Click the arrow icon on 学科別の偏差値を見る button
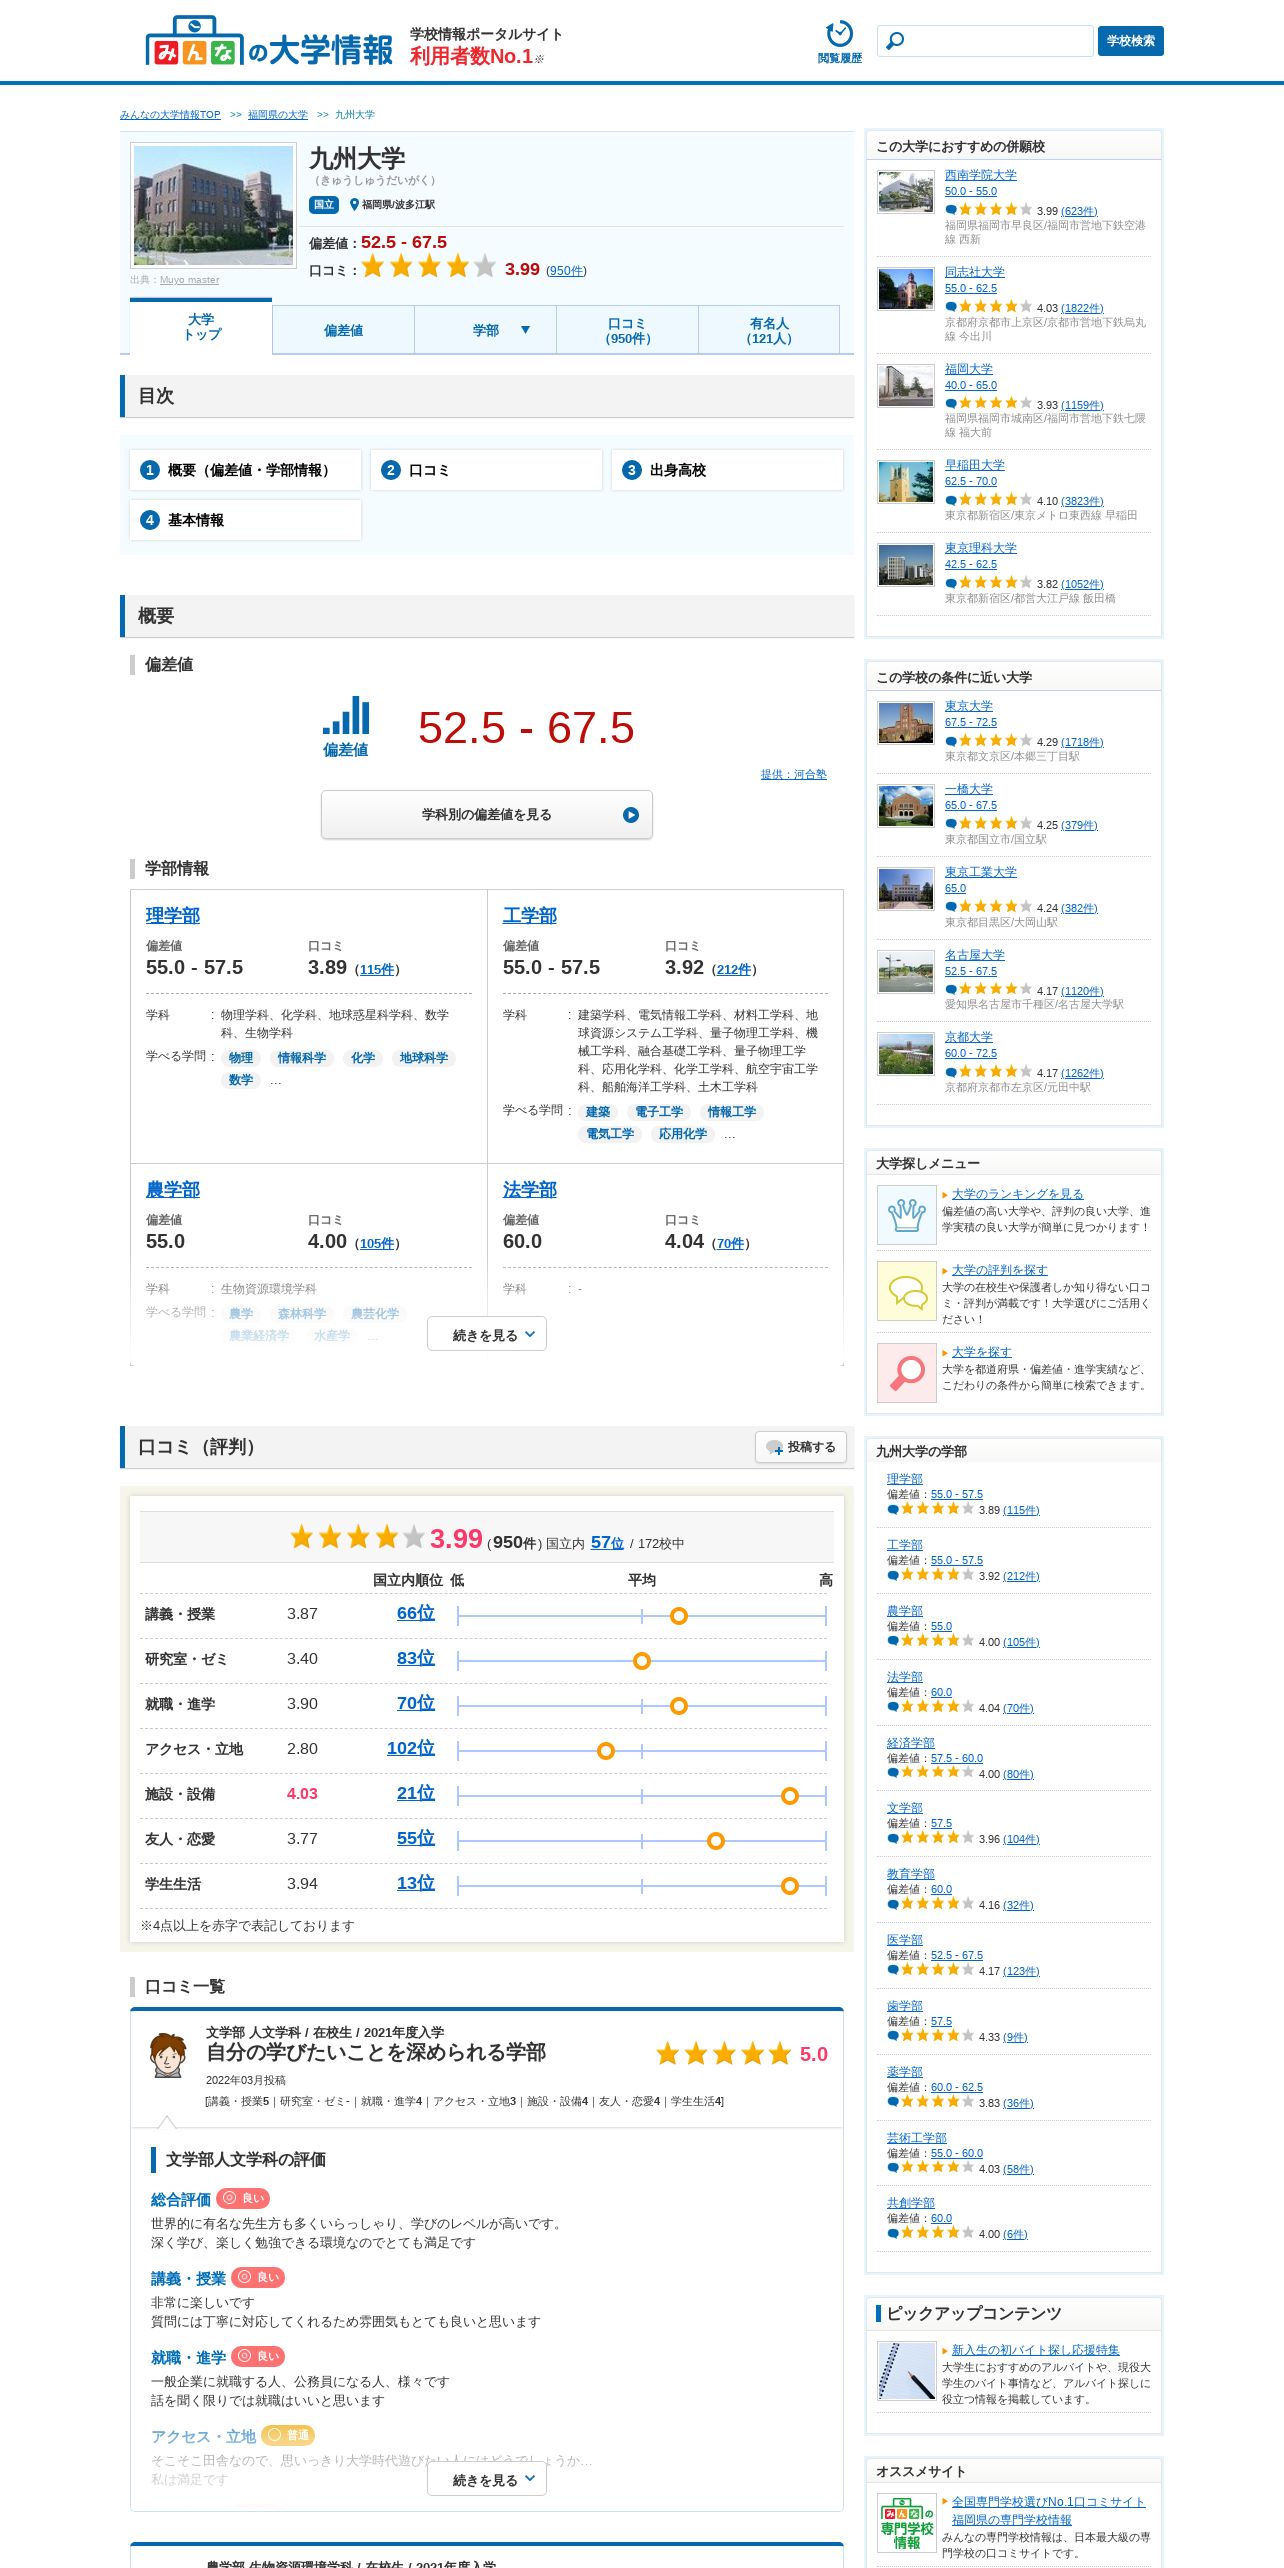Screen dimensions: 1284x2568 [630, 815]
